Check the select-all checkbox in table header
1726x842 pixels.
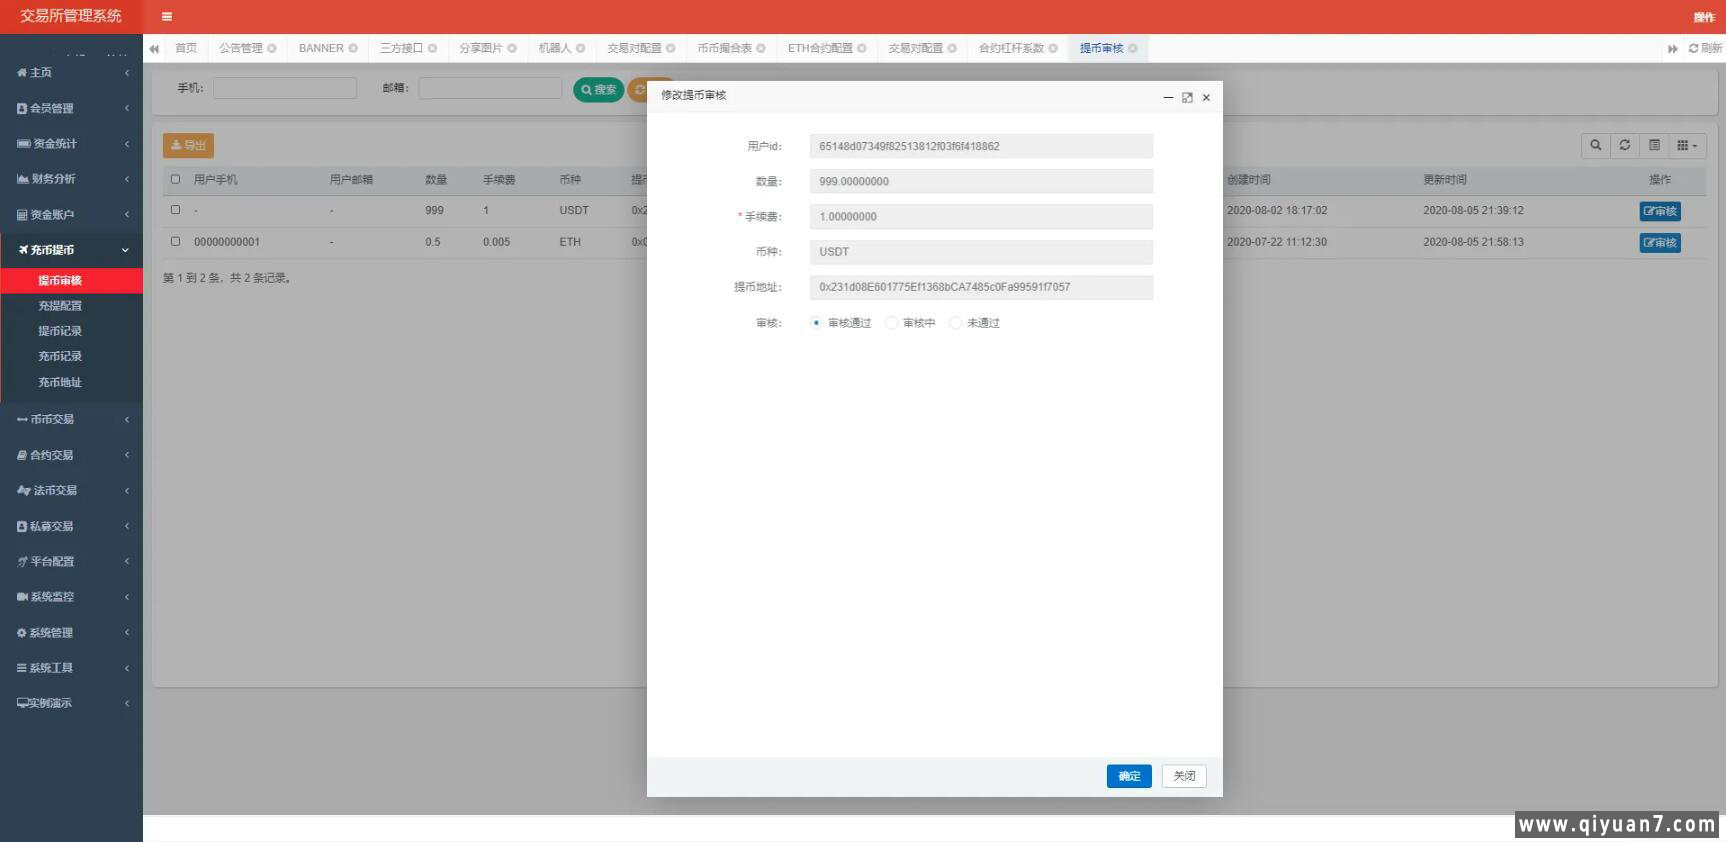[176, 180]
